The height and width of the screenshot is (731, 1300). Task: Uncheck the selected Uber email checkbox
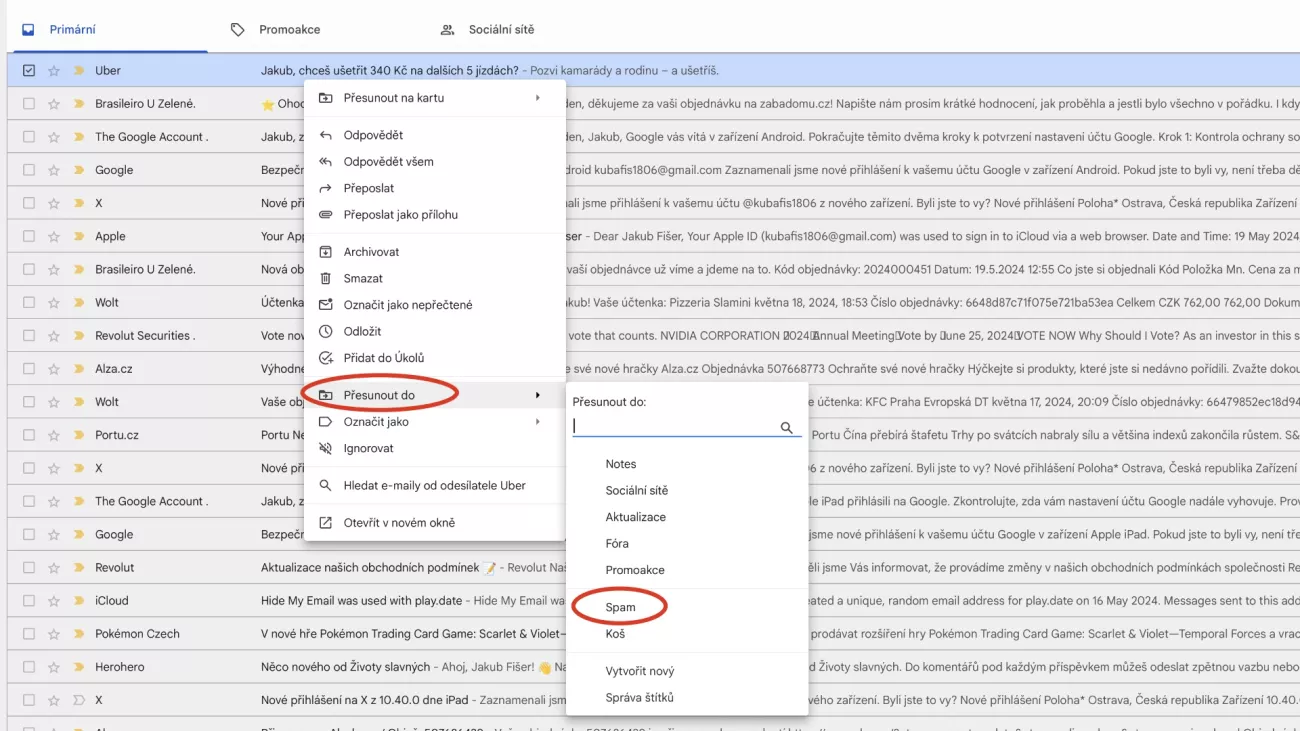click(x=28, y=71)
